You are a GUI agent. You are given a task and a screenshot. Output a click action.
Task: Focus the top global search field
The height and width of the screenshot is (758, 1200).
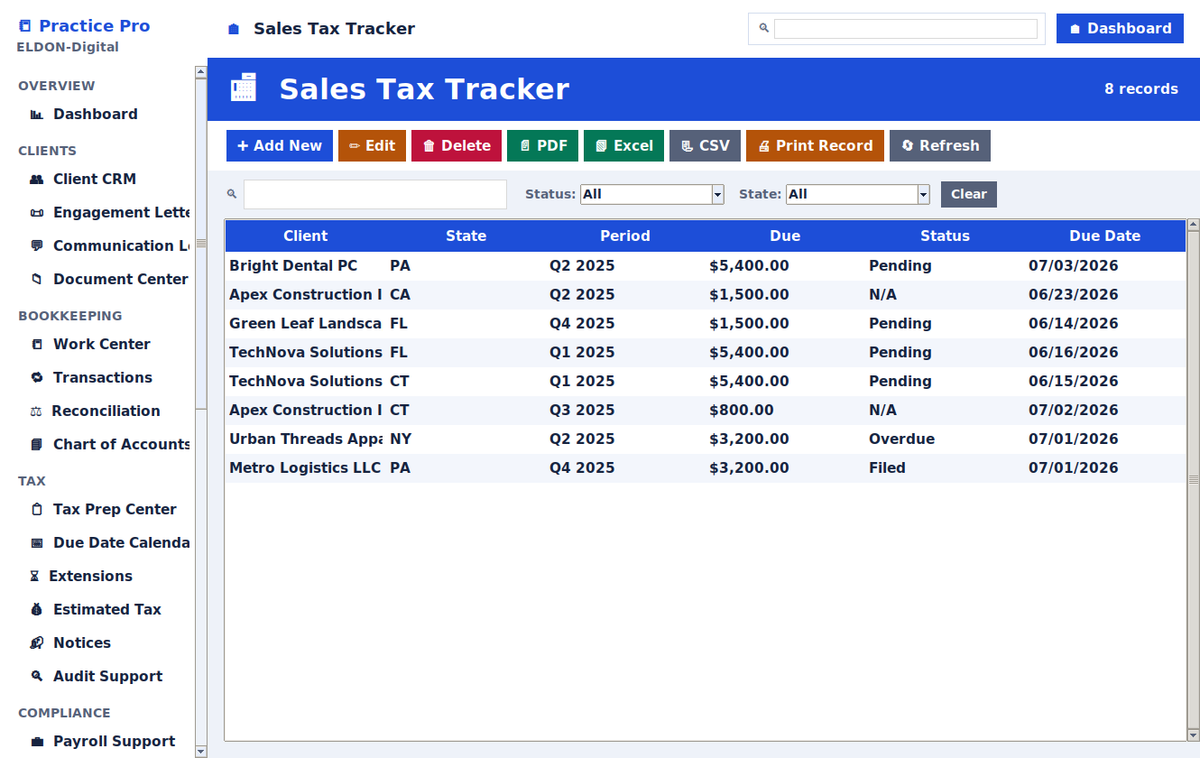pyautogui.click(x=905, y=29)
